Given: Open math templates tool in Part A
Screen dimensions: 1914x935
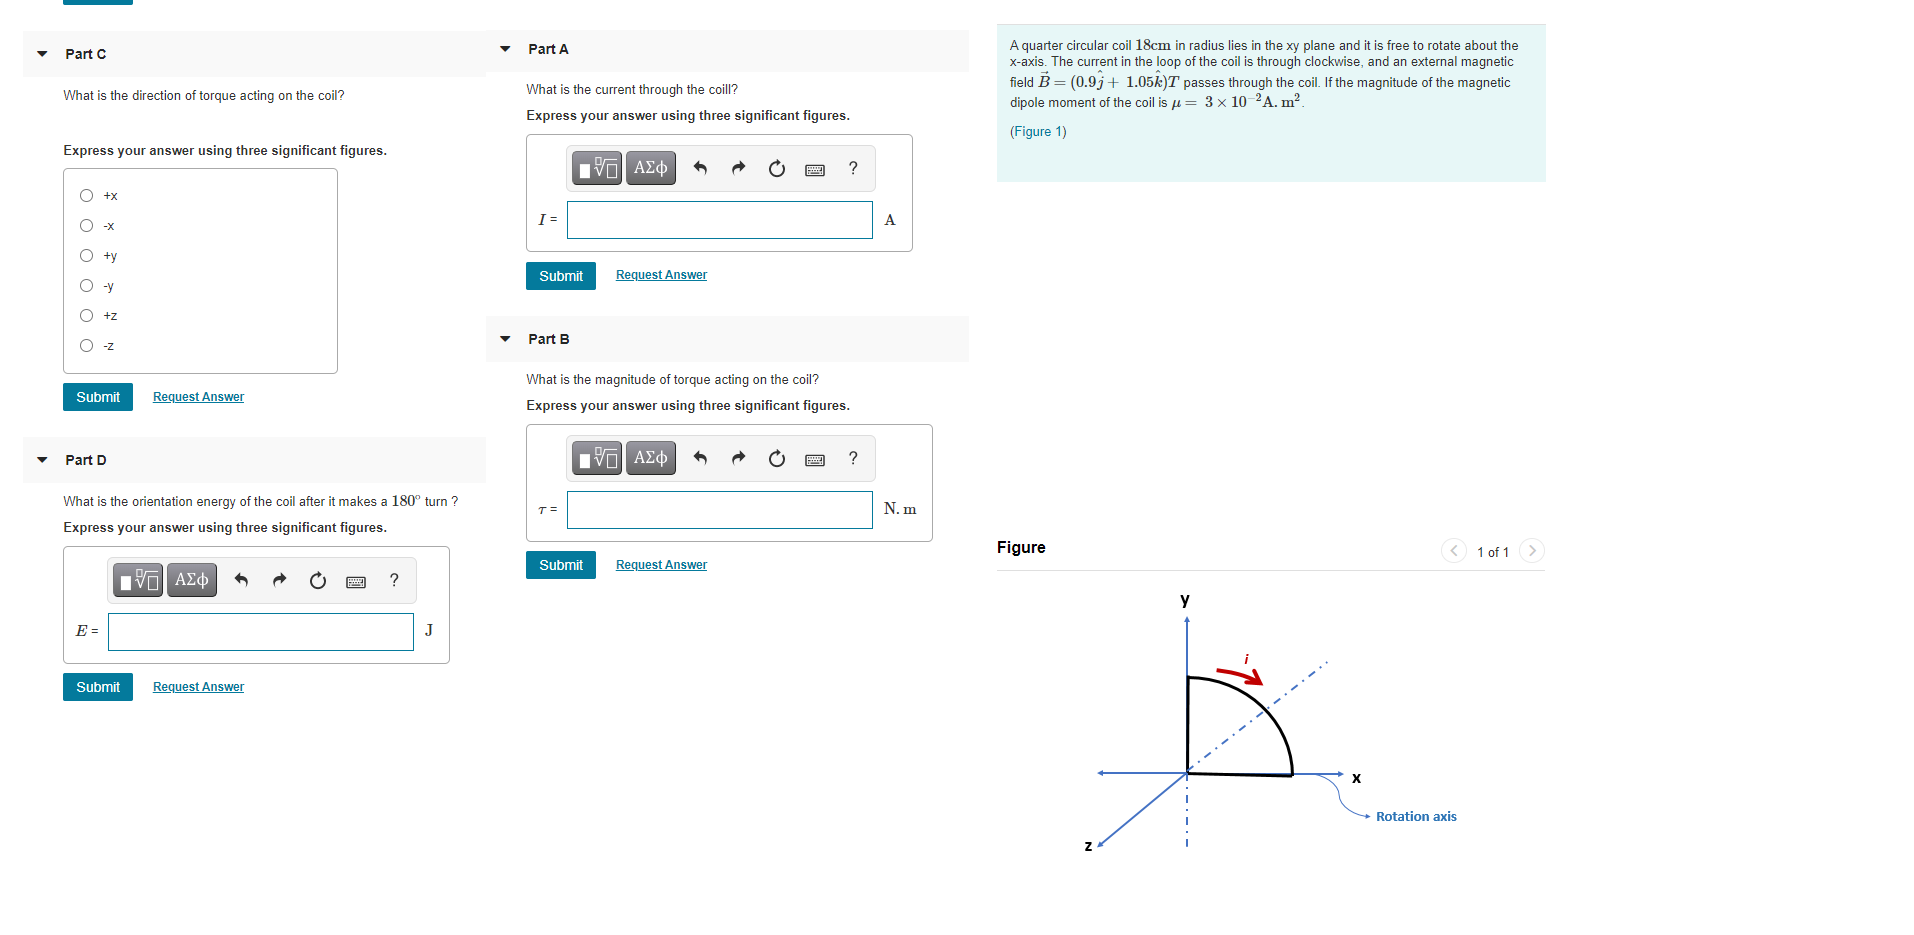Looking at the screenshot, I should coord(597,168).
